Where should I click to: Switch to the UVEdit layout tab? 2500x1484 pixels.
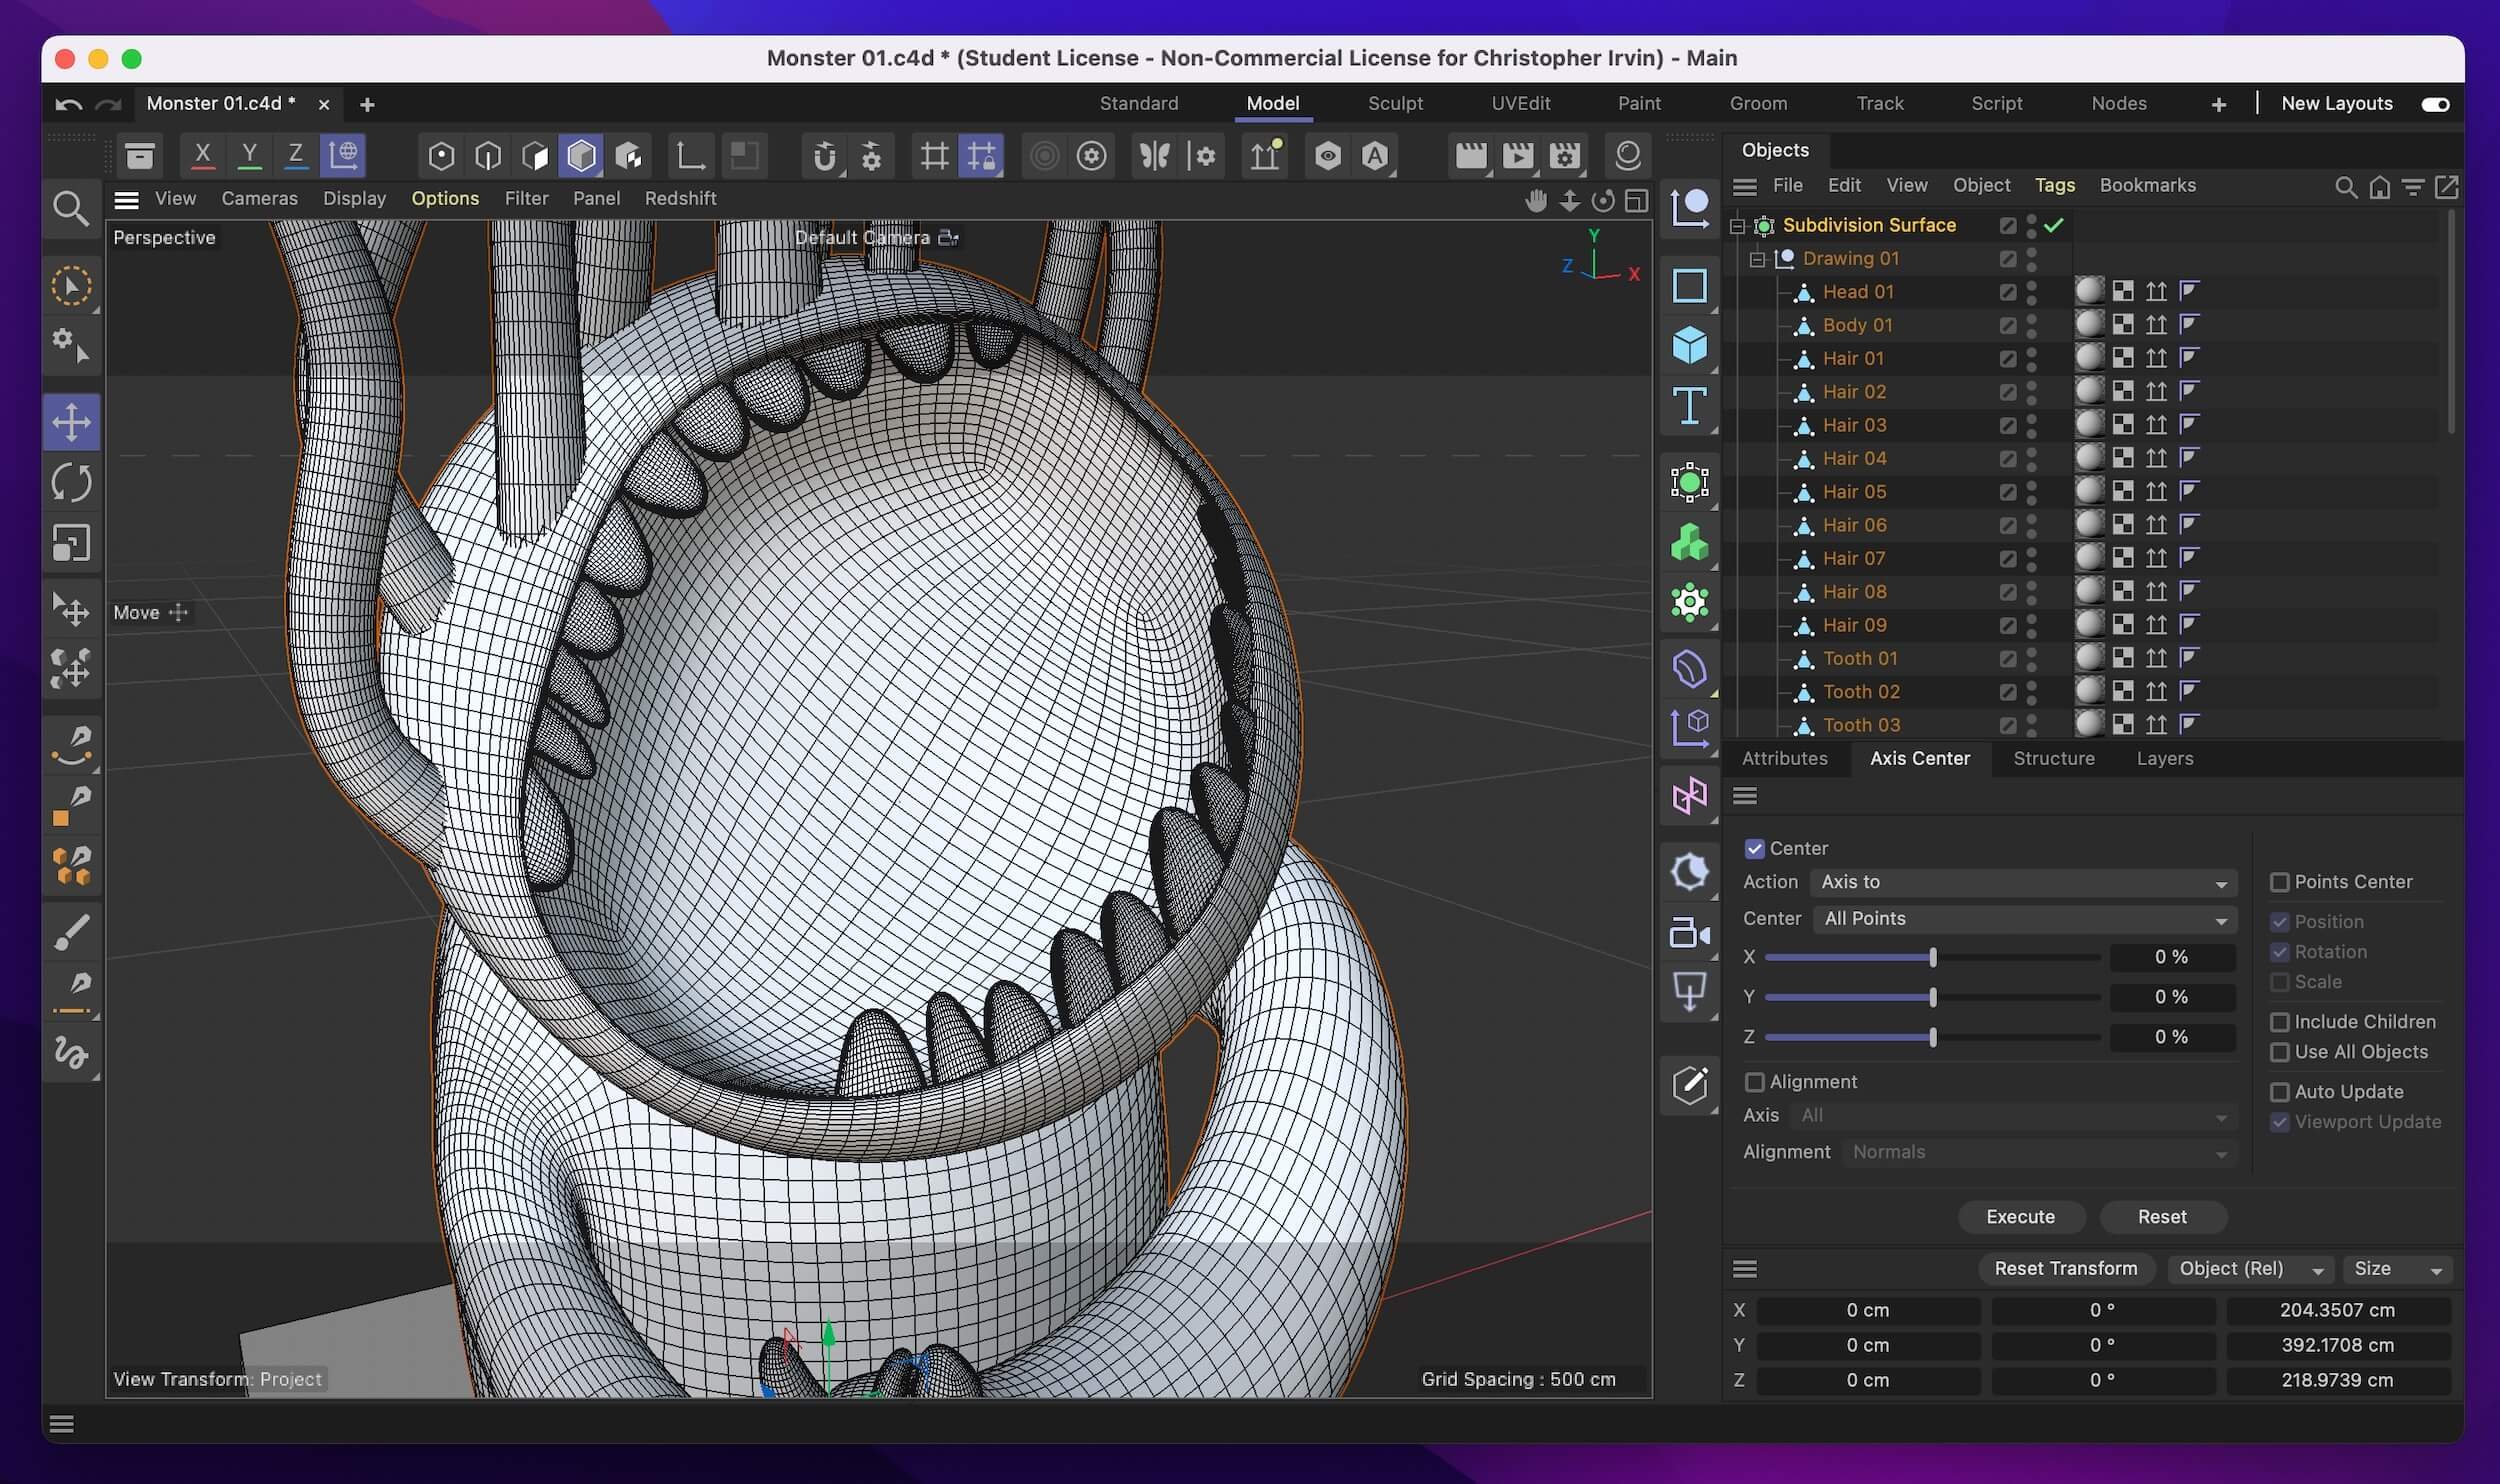point(1520,103)
